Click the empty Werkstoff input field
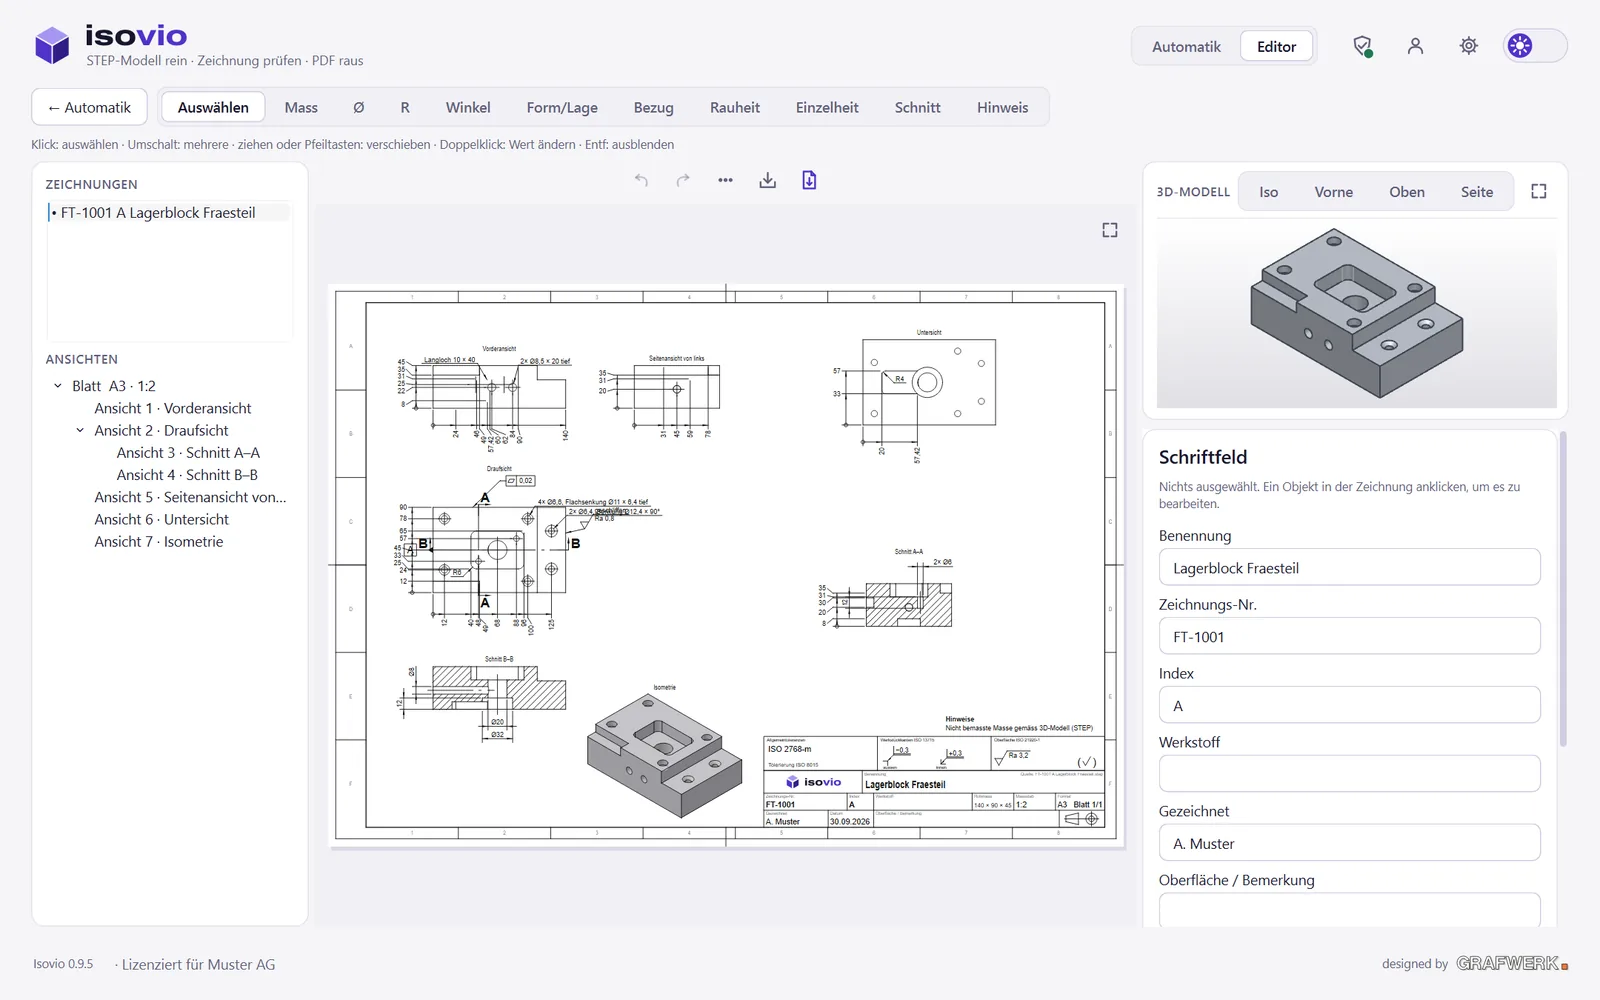This screenshot has width=1600, height=1000. (x=1349, y=773)
